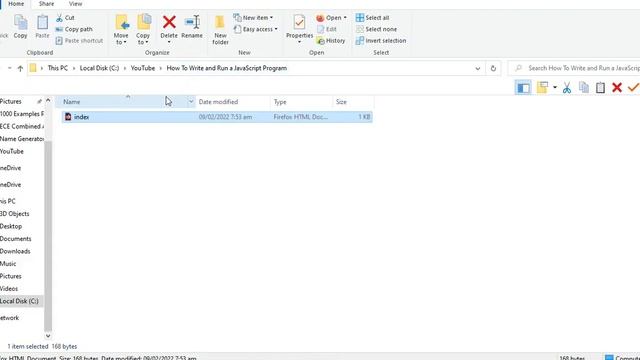This screenshot has height=360, width=640.
Task: Switch to the View ribbon tab
Action: pos(75,4)
